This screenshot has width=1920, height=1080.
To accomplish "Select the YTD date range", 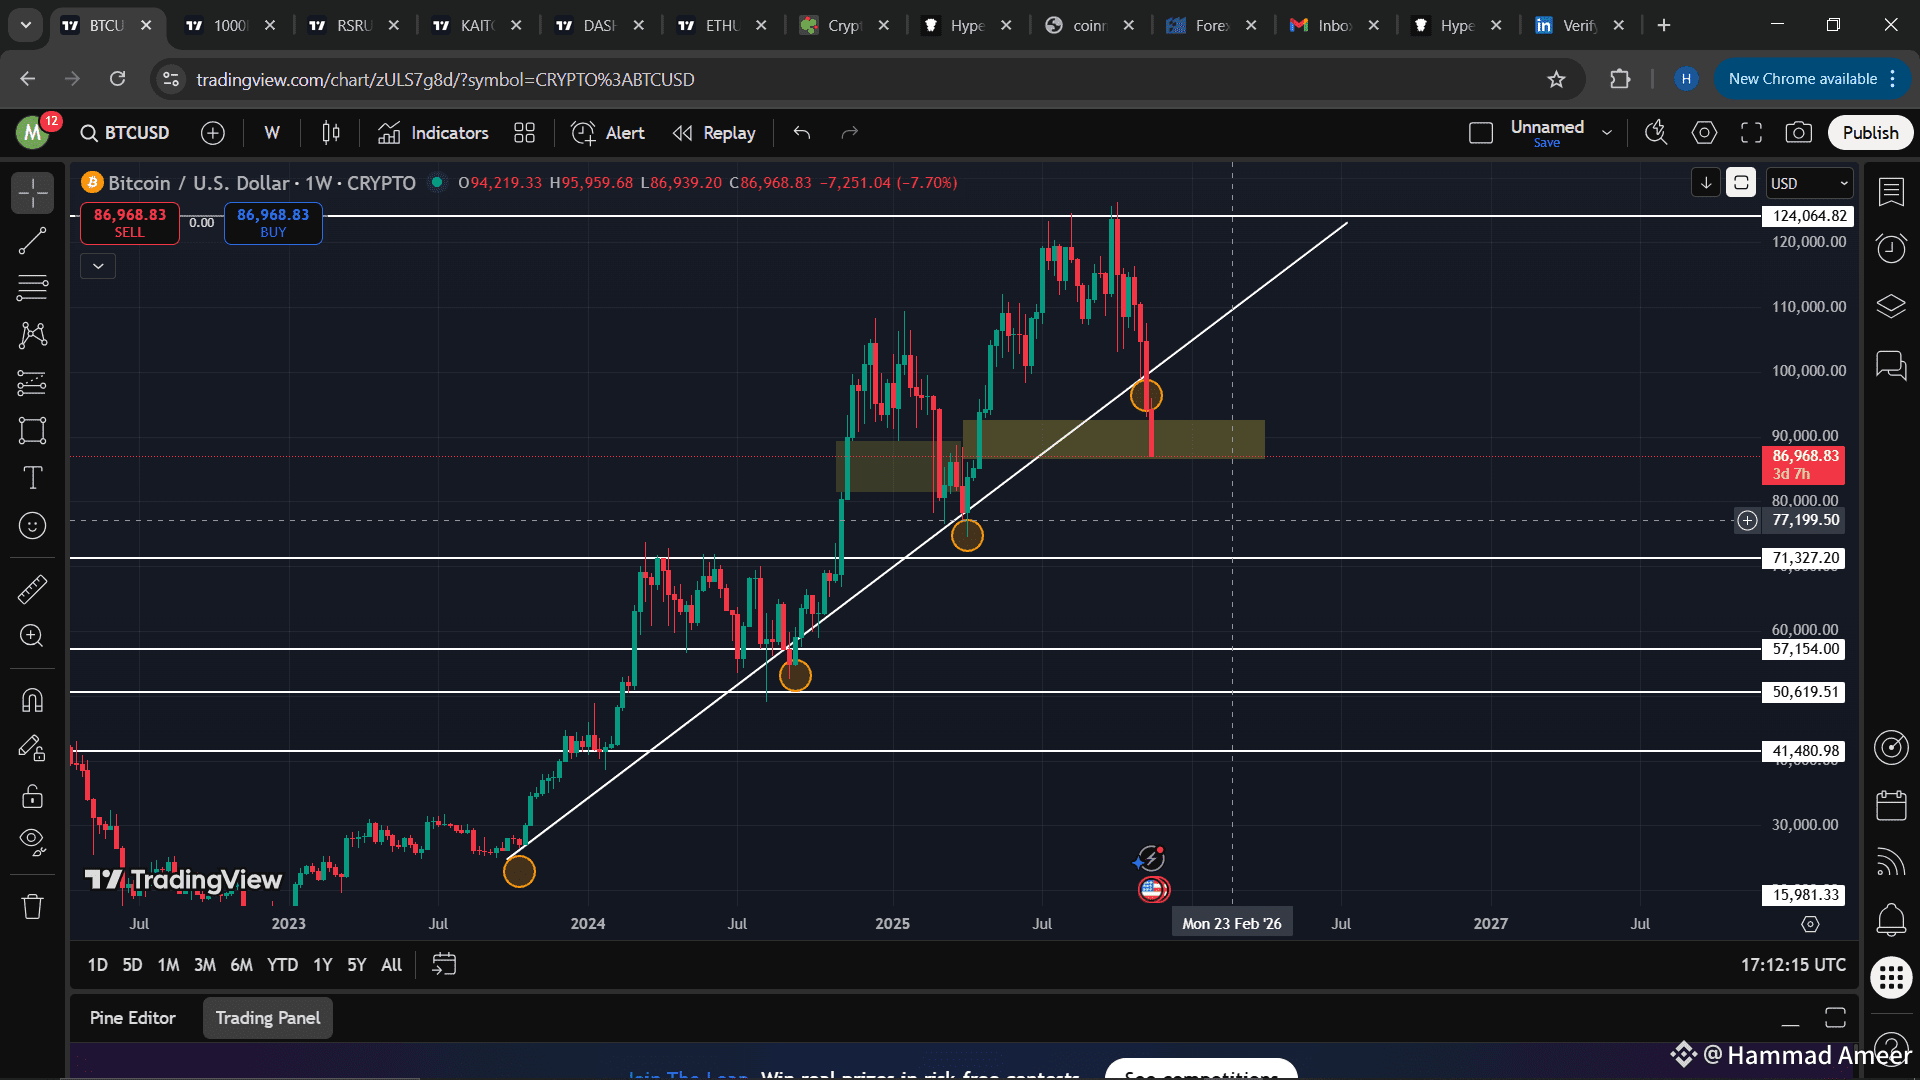I will 282,965.
